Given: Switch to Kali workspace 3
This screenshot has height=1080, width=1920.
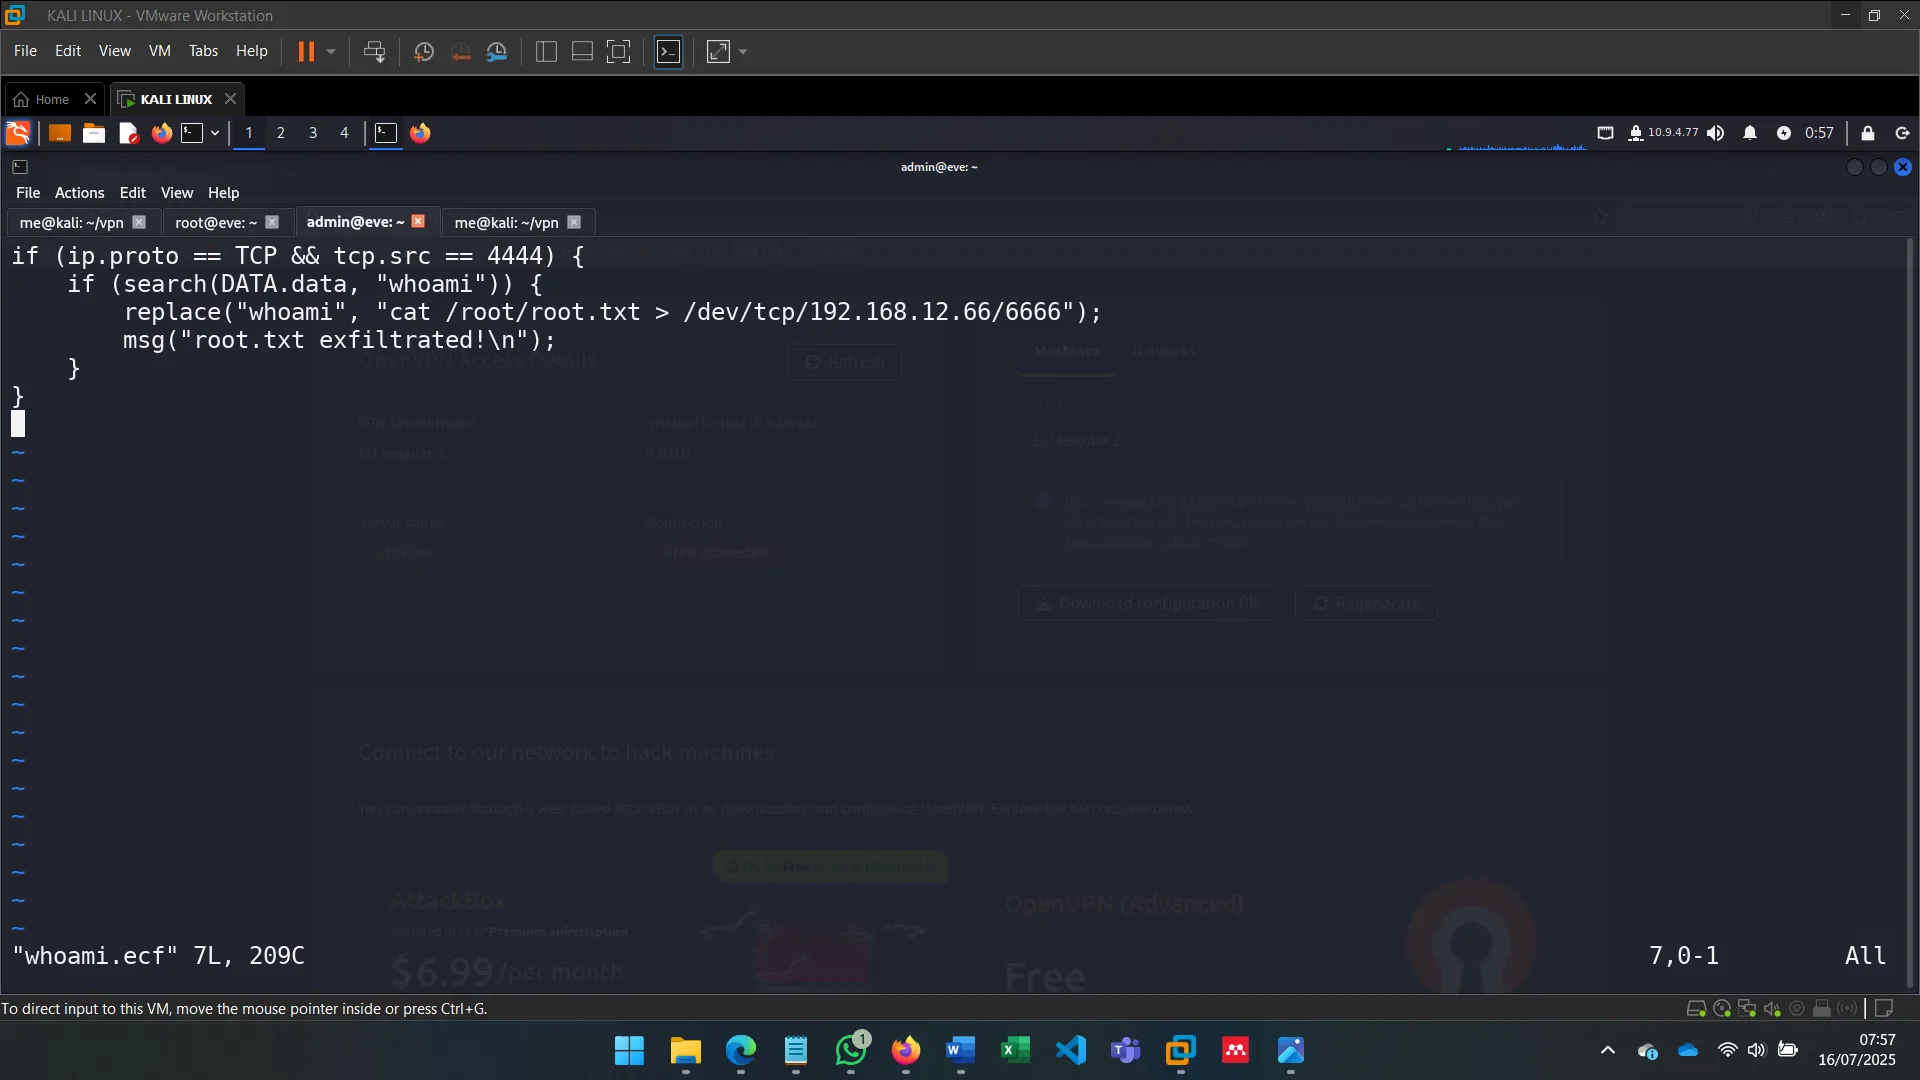Looking at the screenshot, I should (x=313, y=132).
